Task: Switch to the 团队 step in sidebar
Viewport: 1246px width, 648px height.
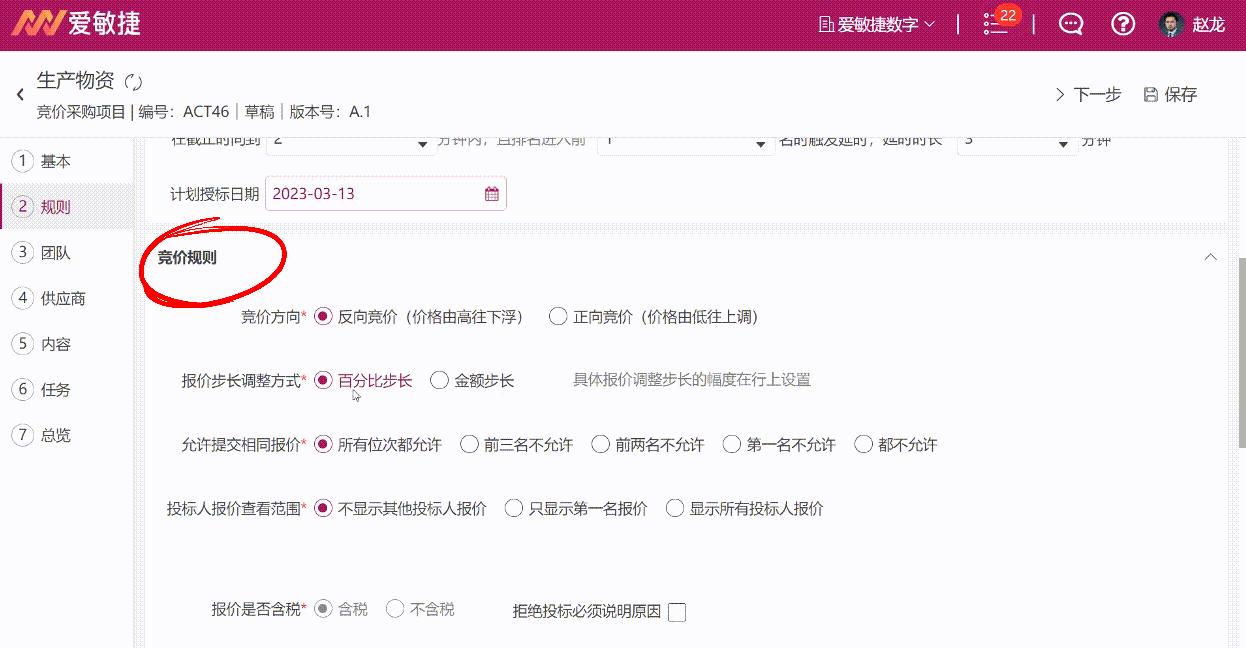Action: pyautogui.click(x=44, y=253)
